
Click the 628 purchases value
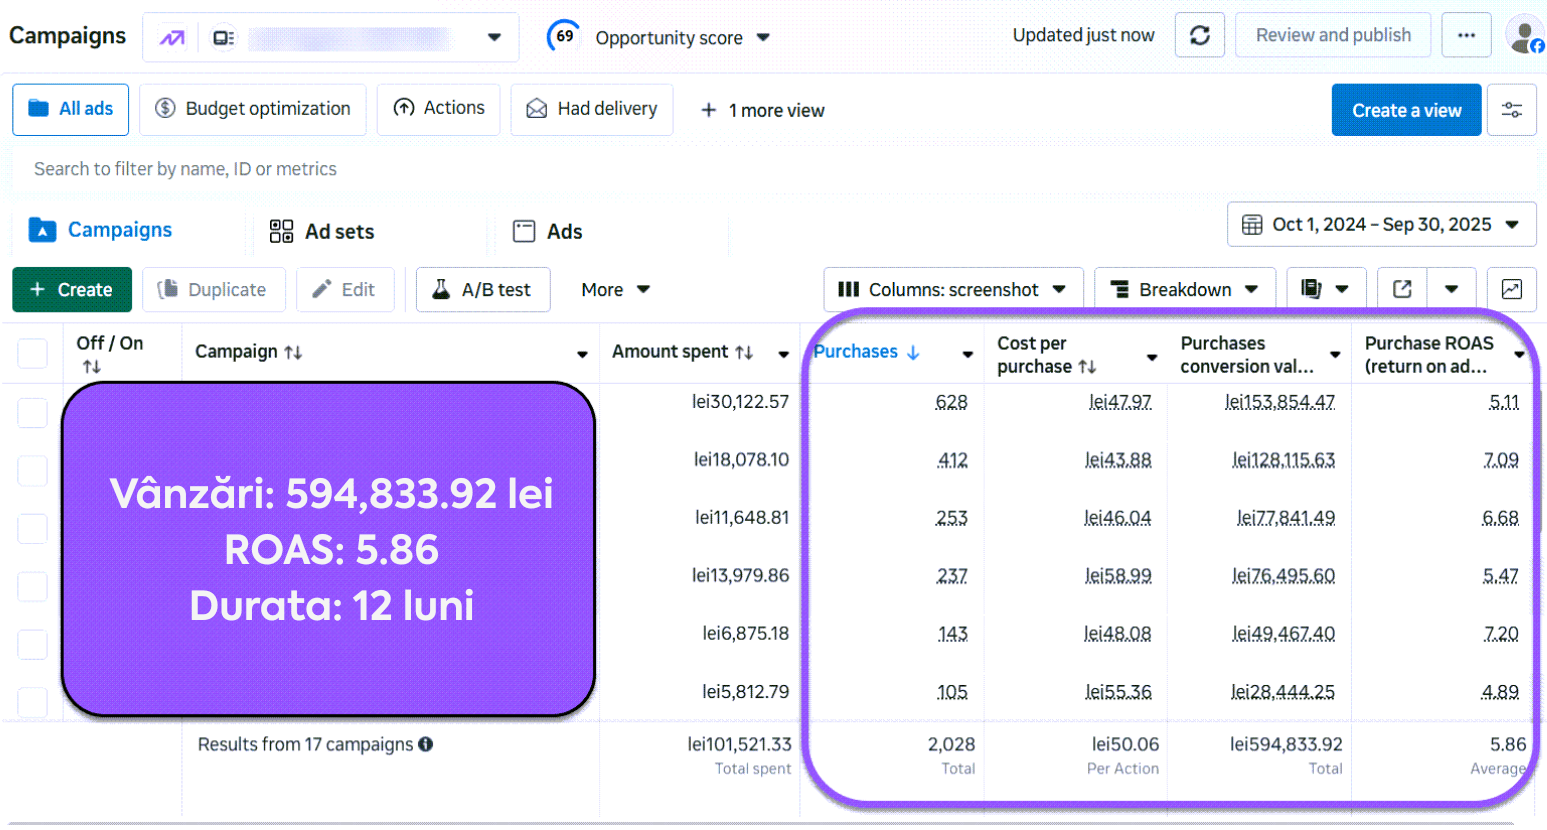(951, 402)
